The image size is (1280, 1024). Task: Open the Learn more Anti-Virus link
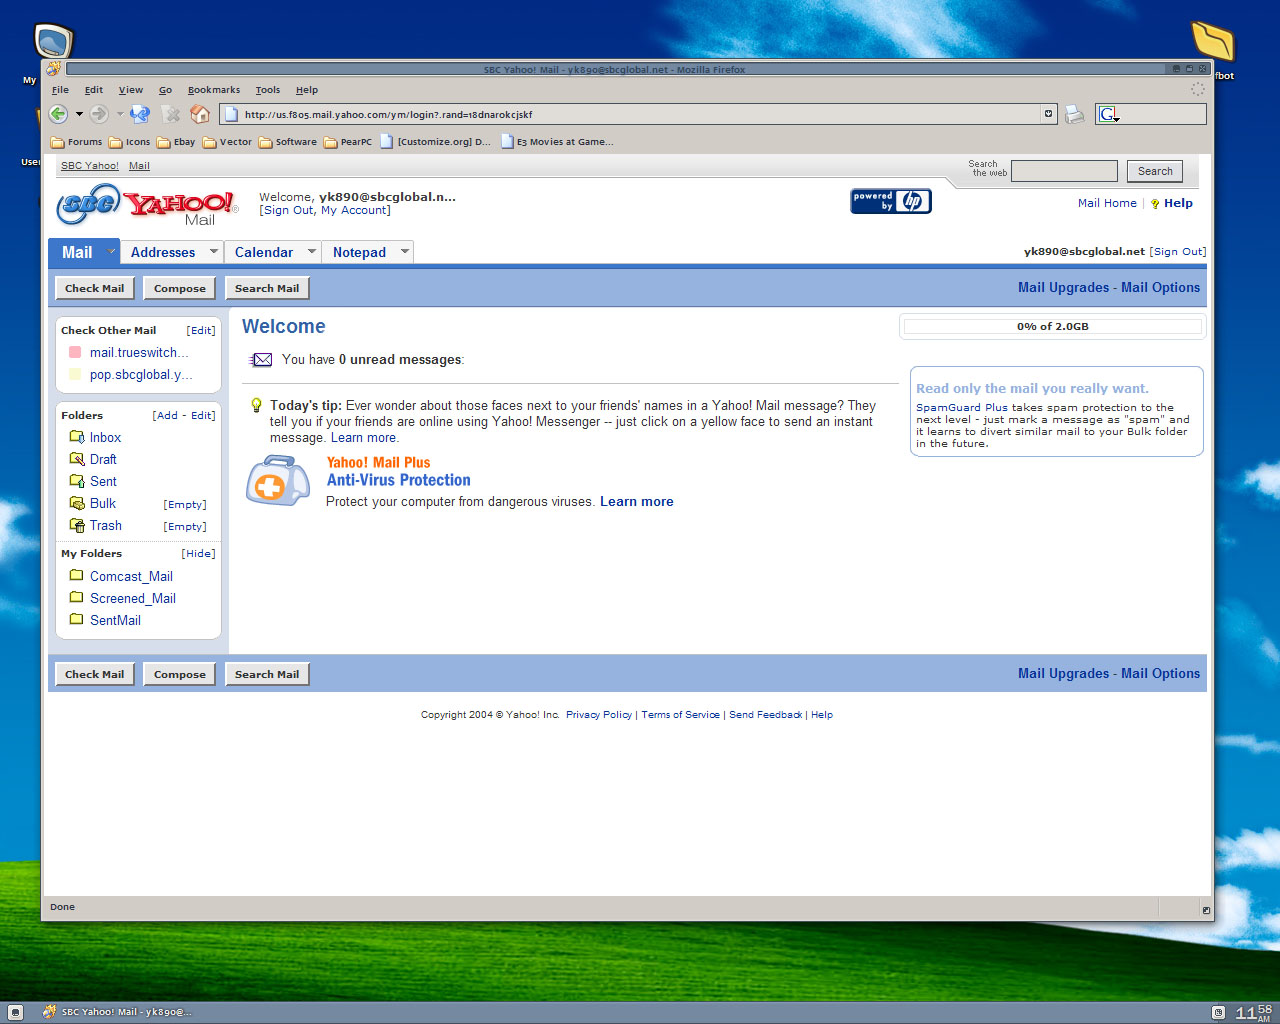[x=636, y=502]
